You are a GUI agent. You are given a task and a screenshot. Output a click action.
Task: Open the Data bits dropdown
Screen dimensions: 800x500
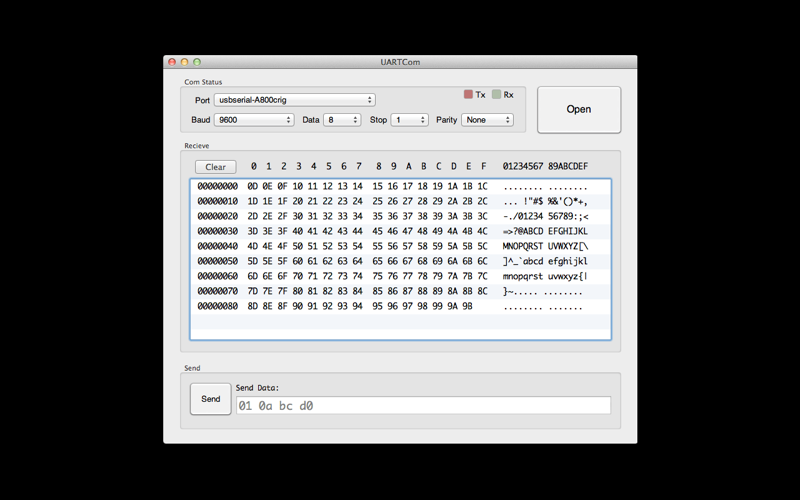pyautogui.click(x=342, y=120)
